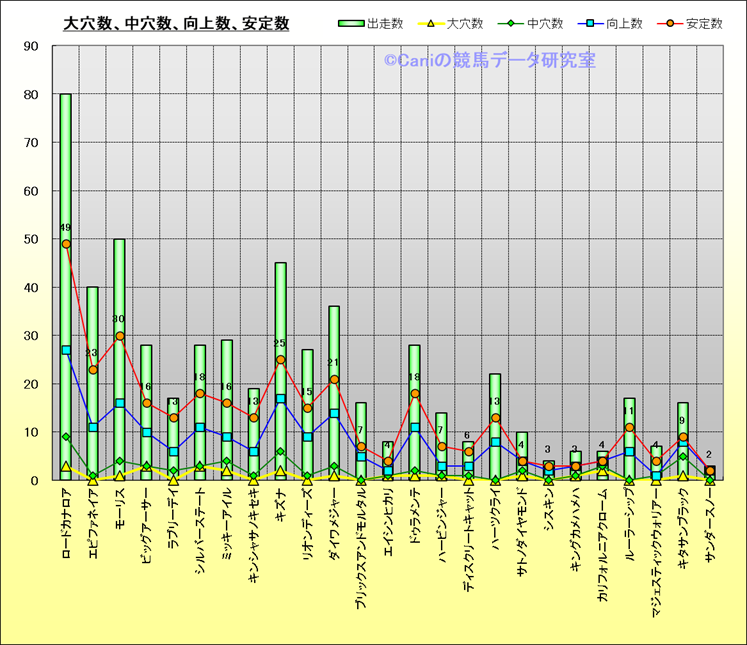This screenshot has width=747, height=645.
Task: Select the 90 value on the y-axis
Action: point(31,46)
